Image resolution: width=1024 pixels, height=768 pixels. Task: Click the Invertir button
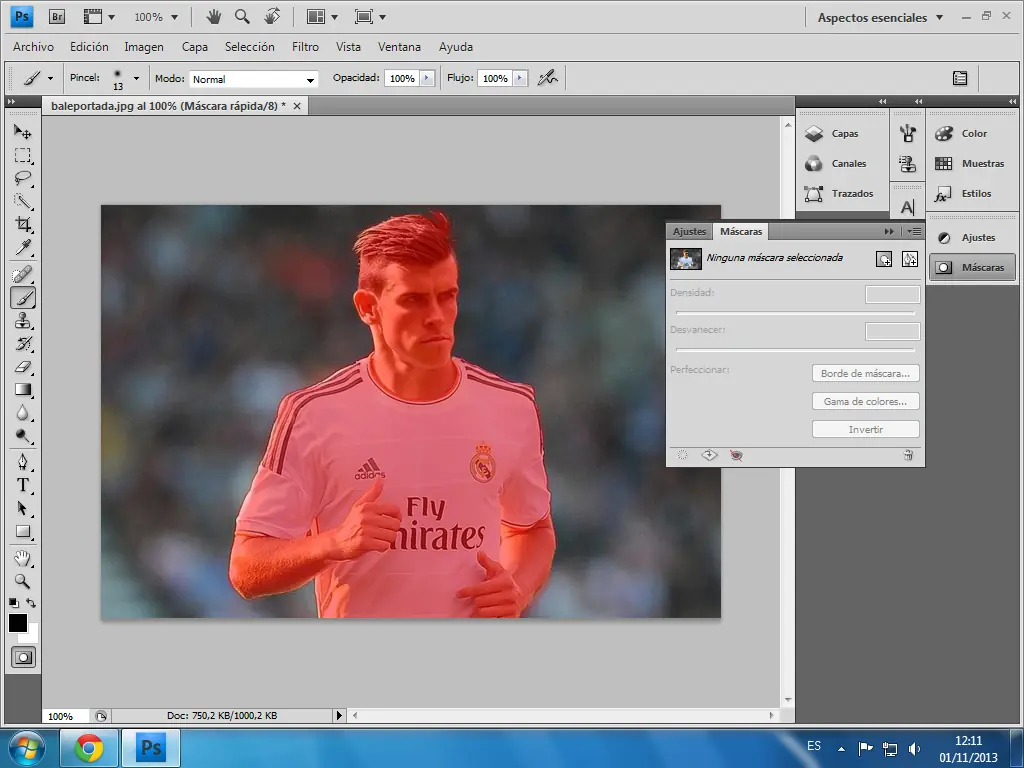[x=865, y=429]
